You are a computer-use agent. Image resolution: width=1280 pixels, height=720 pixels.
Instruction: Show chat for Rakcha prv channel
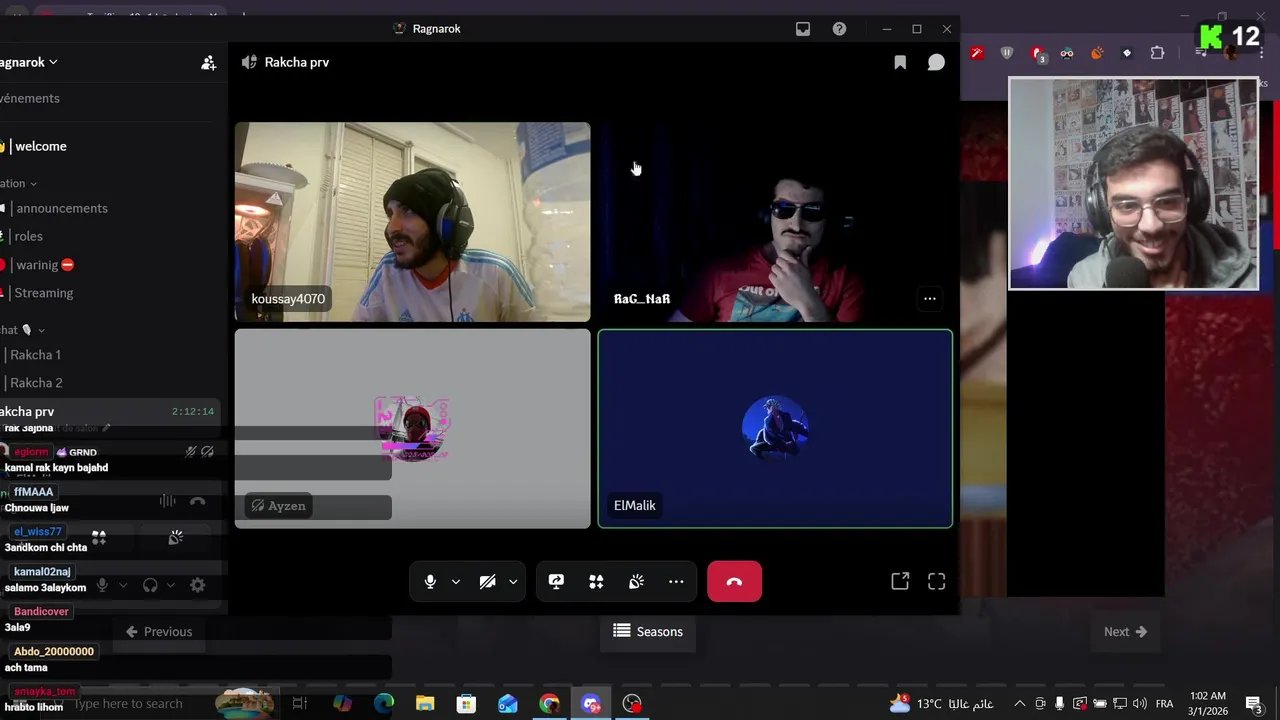click(936, 62)
